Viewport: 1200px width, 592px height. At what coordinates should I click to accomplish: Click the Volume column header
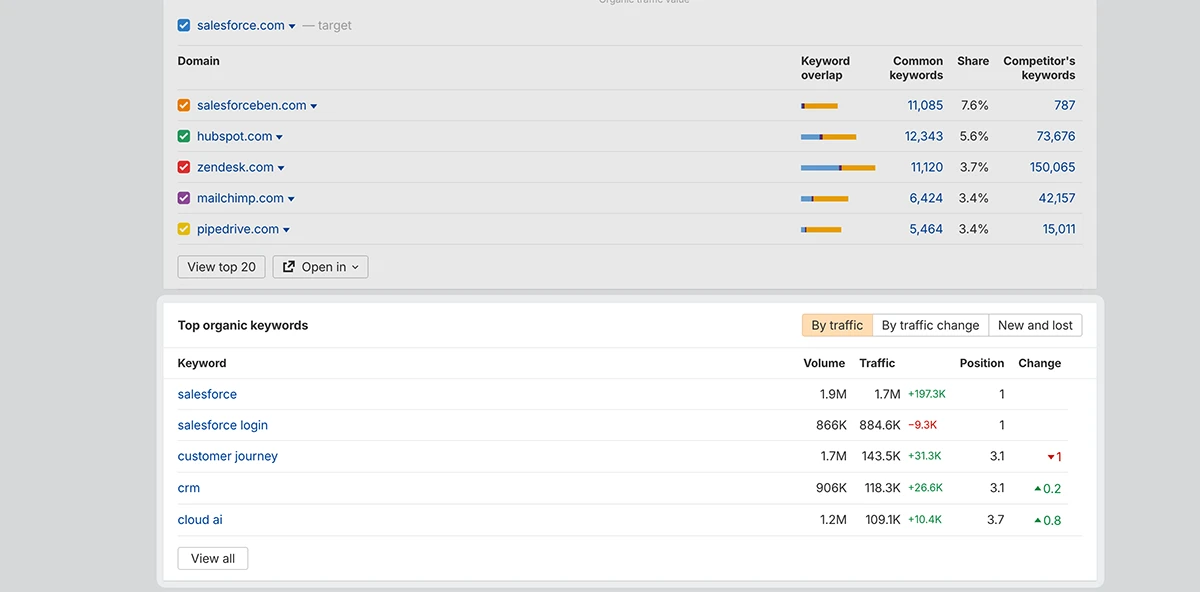pyautogui.click(x=824, y=363)
